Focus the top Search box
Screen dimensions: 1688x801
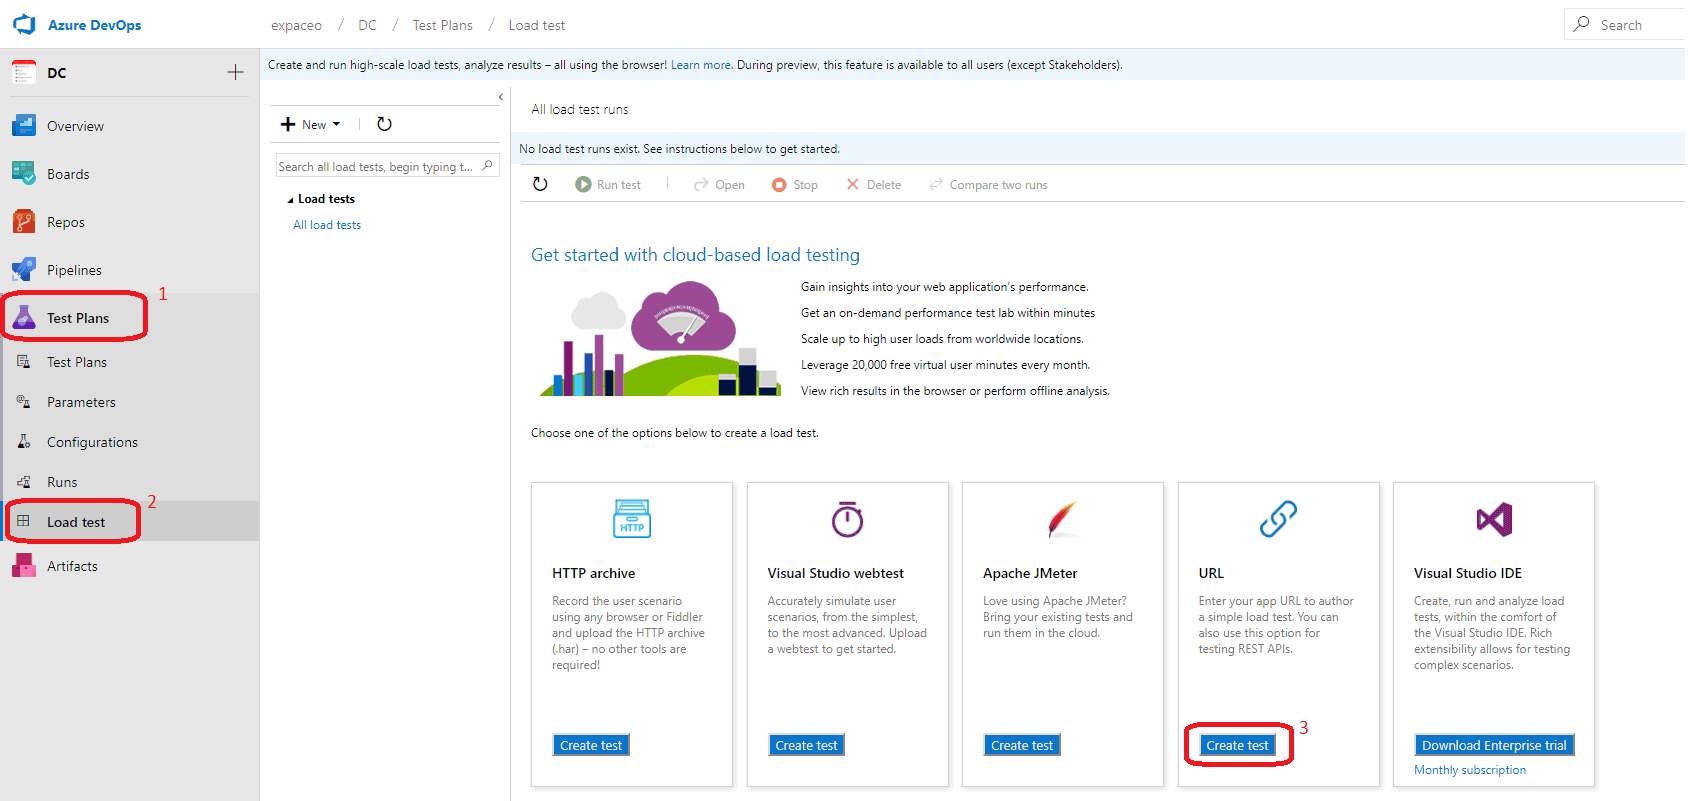1626,24
